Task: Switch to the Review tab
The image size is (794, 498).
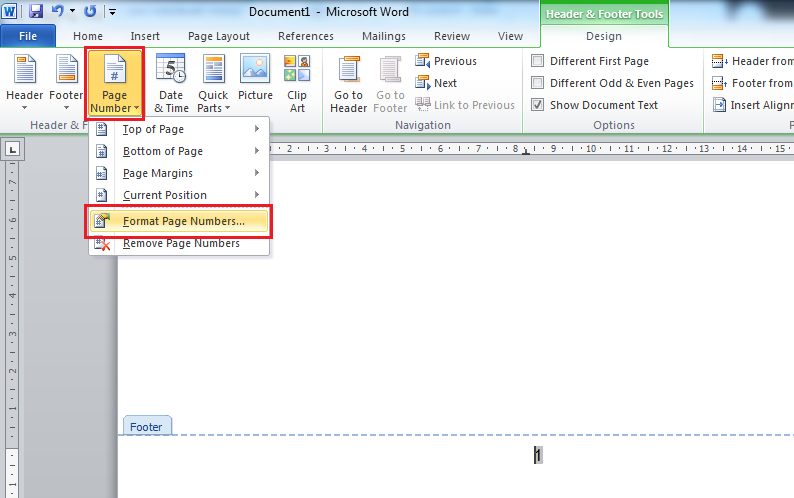Action: tap(452, 36)
